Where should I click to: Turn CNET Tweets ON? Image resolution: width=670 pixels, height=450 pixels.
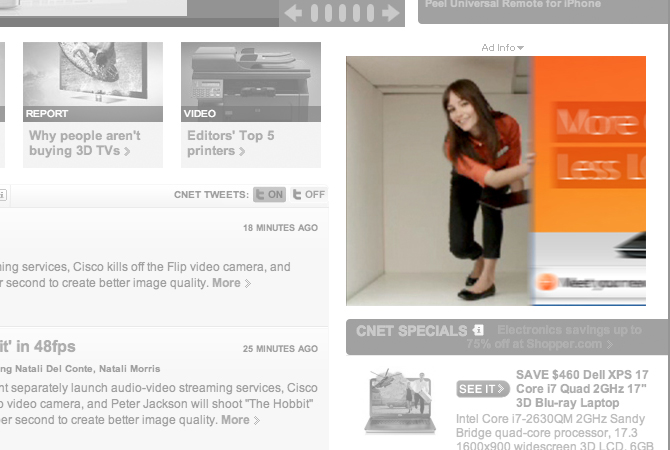coord(269,194)
